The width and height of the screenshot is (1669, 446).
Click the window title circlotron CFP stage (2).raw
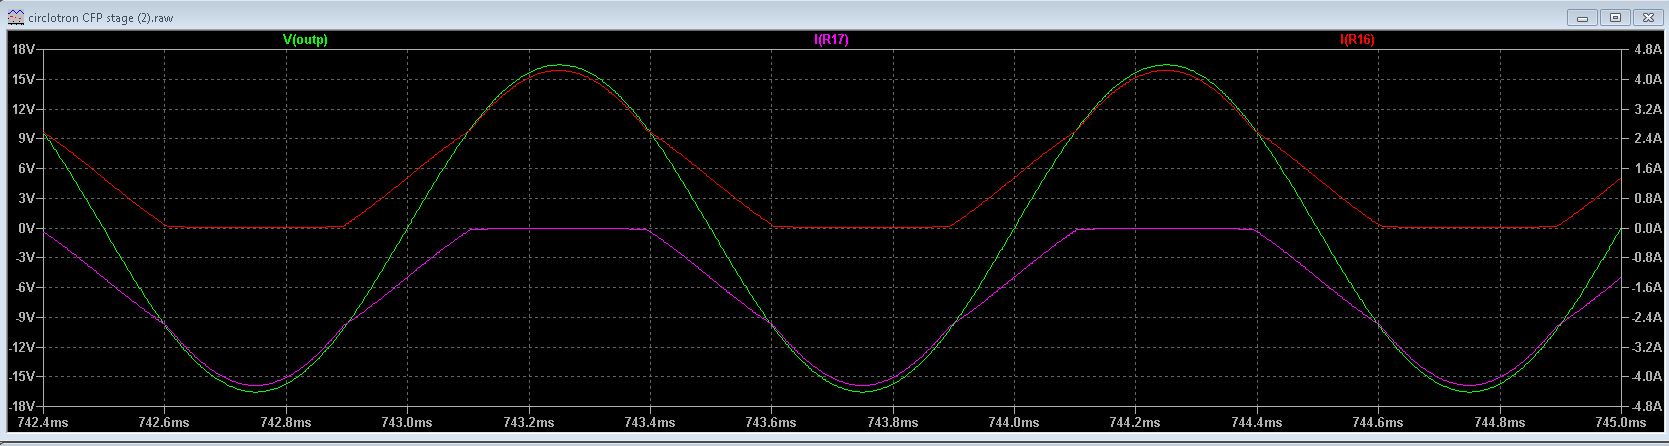100,18
